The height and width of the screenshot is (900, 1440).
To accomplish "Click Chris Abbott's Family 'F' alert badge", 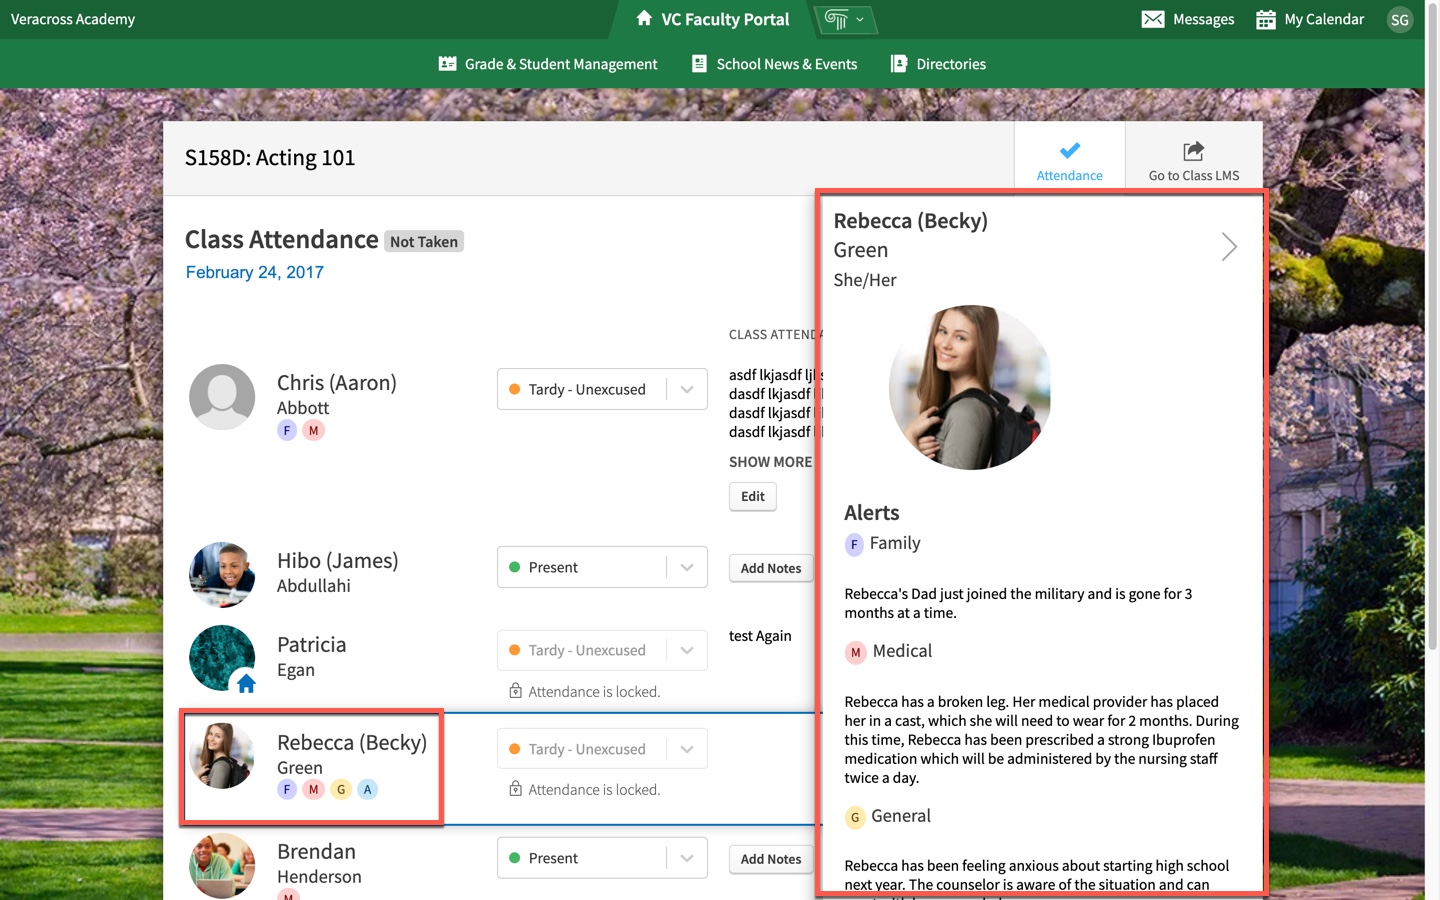I will [x=287, y=430].
